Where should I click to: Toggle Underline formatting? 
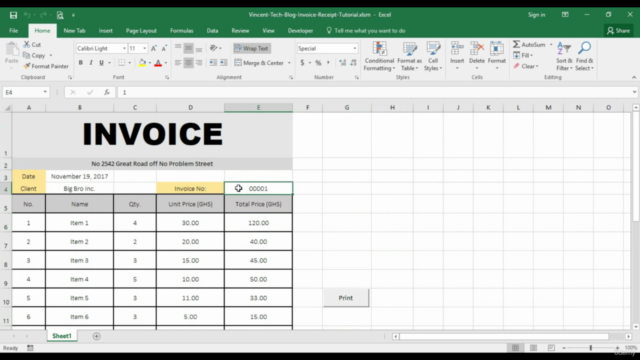tap(101, 63)
